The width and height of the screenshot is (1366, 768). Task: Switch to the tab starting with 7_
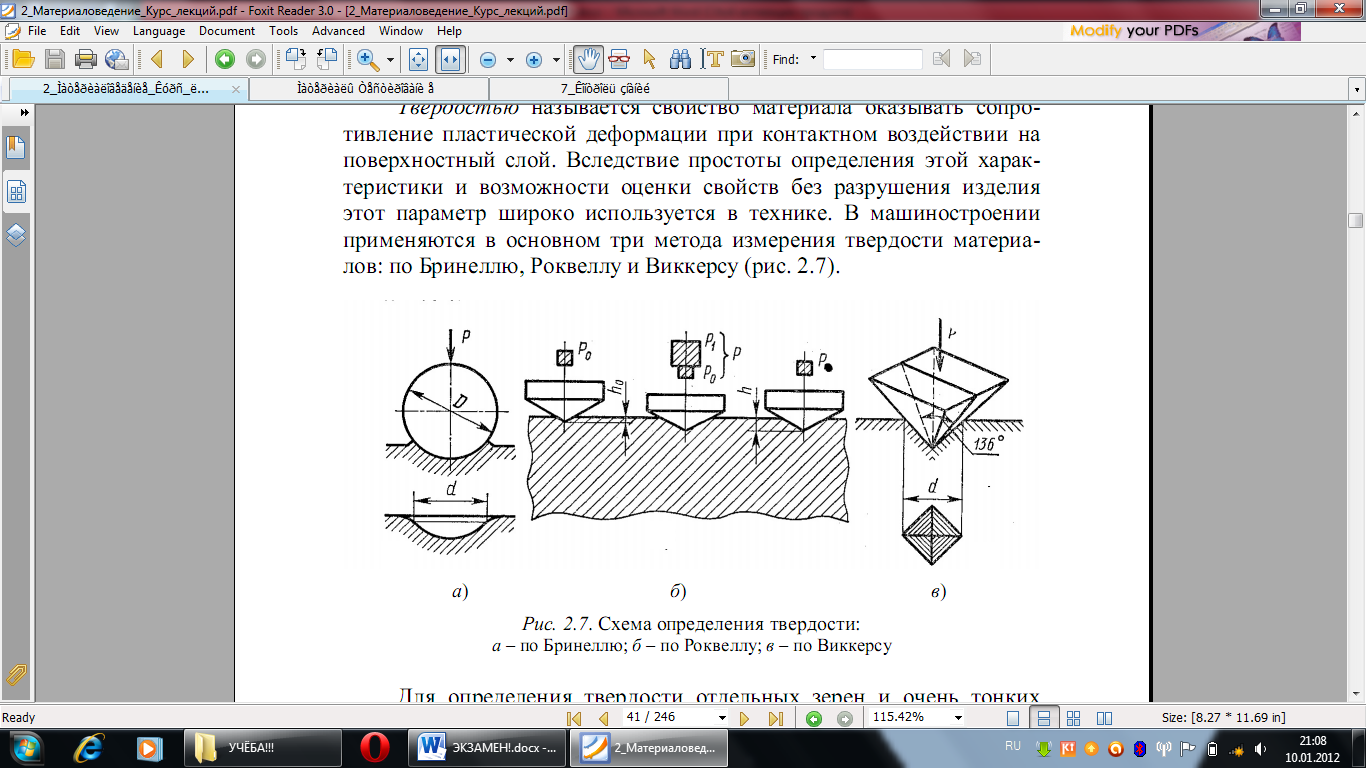pos(606,89)
